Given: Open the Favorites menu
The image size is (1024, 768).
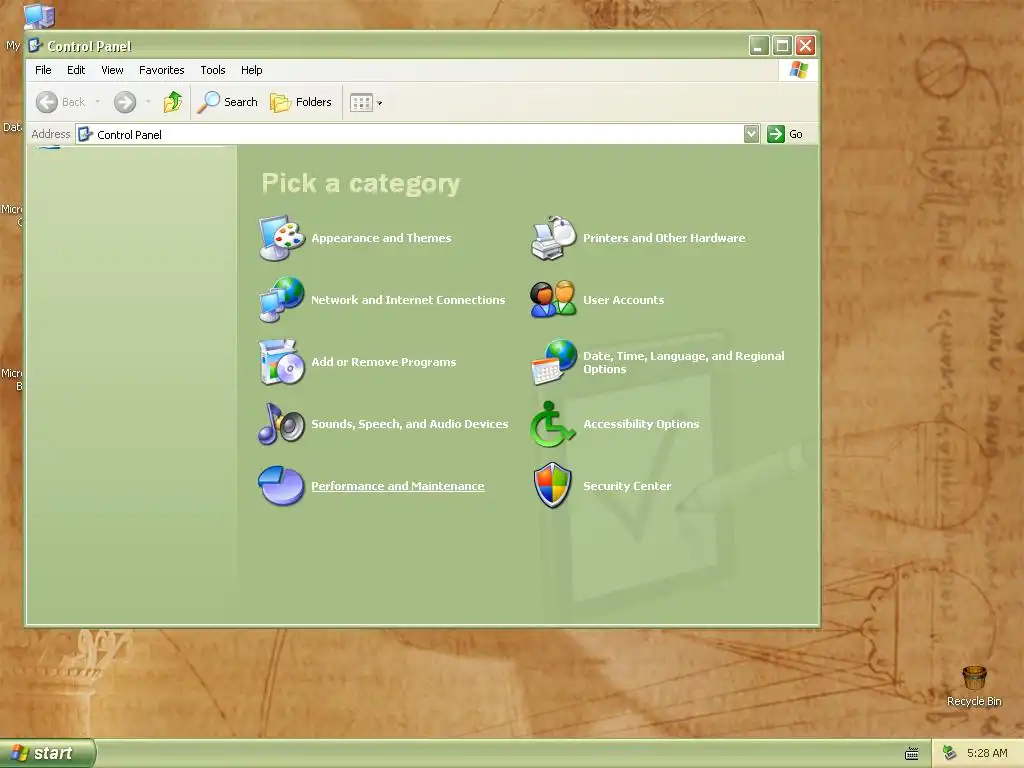Looking at the screenshot, I should pyautogui.click(x=161, y=70).
